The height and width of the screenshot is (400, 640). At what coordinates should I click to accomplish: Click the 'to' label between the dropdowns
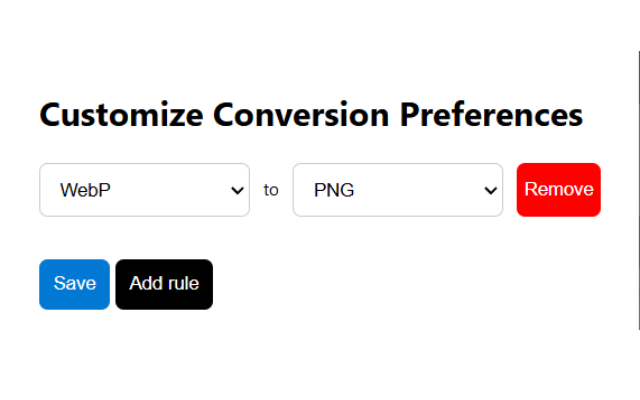tap(271, 190)
